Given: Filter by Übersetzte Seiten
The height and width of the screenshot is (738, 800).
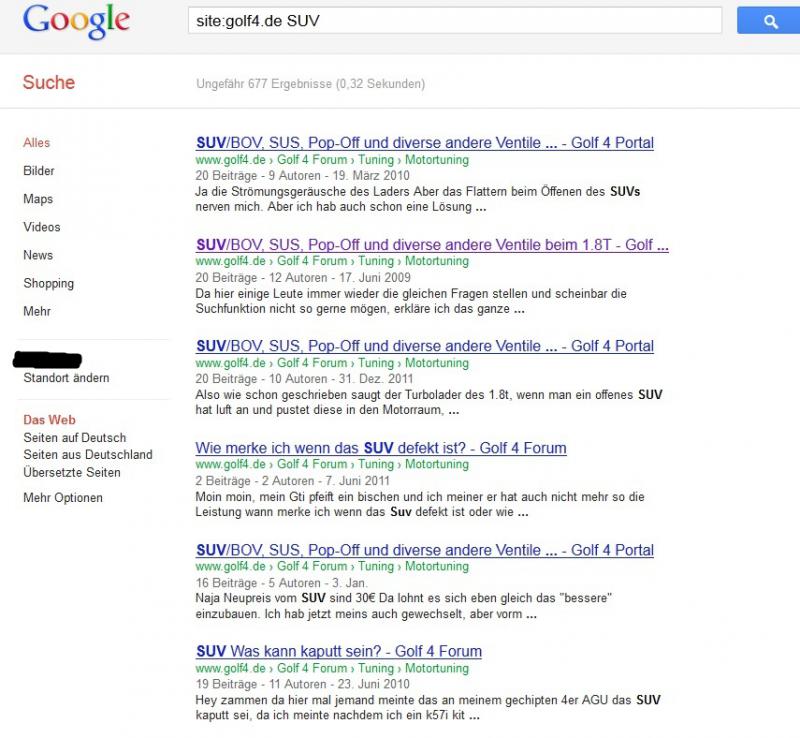Looking at the screenshot, I should [x=72, y=473].
